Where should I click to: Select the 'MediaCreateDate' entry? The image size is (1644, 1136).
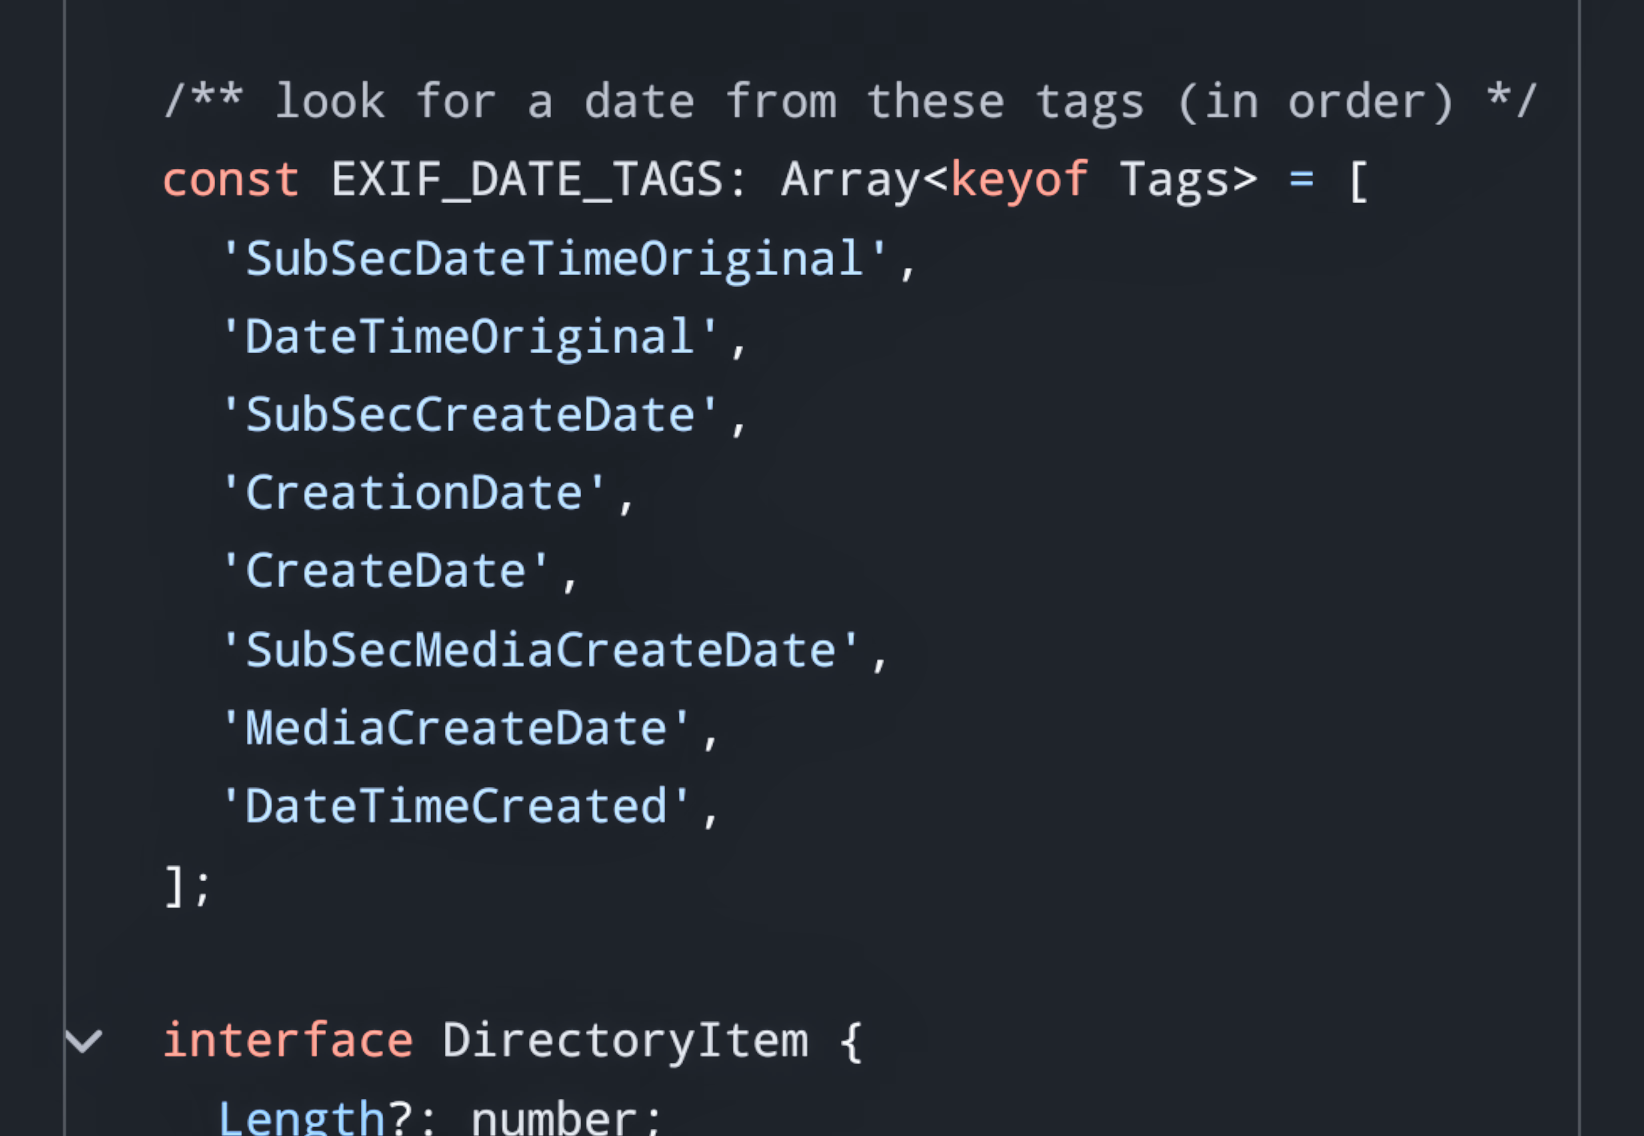(x=455, y=728)
